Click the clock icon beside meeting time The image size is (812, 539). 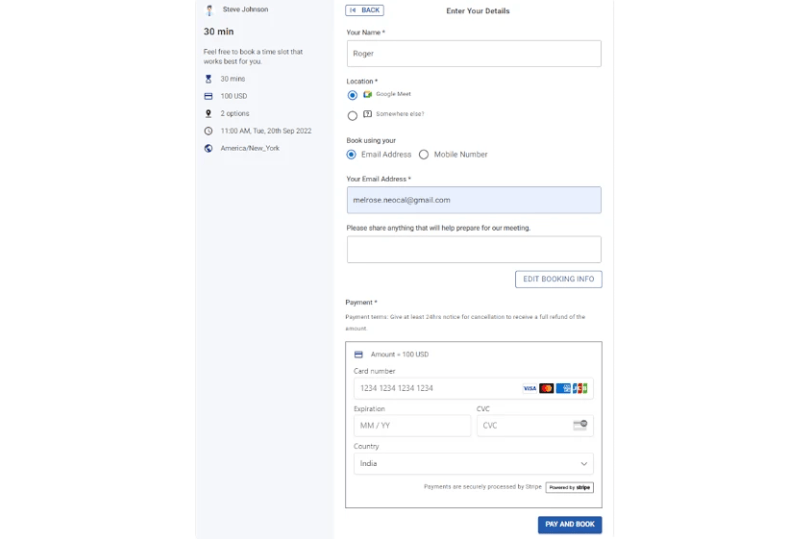pyautogui.click(x=208, y=131)
